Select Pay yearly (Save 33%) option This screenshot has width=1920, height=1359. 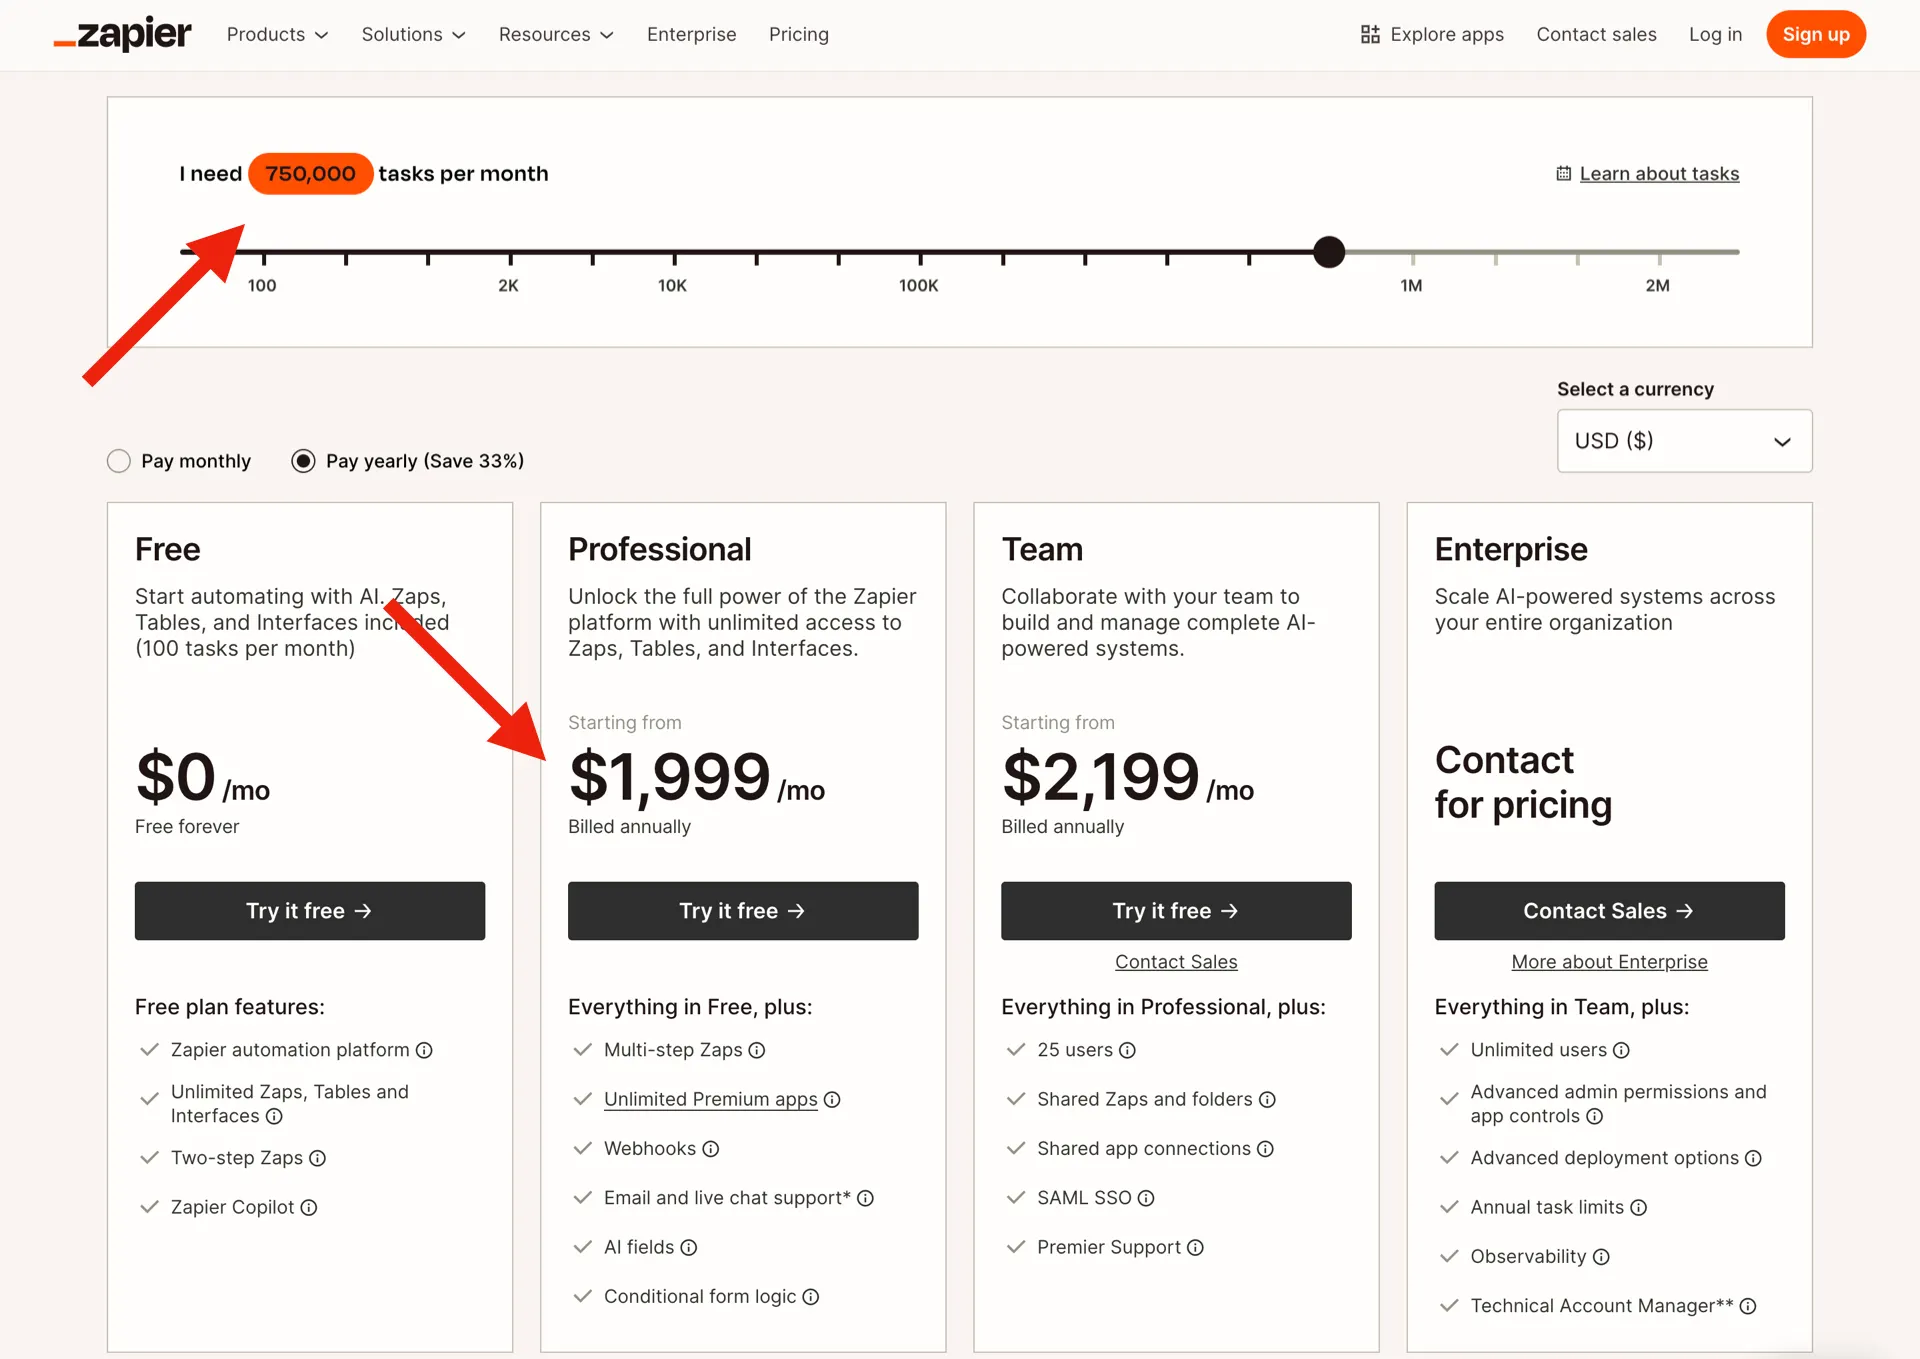303,461
